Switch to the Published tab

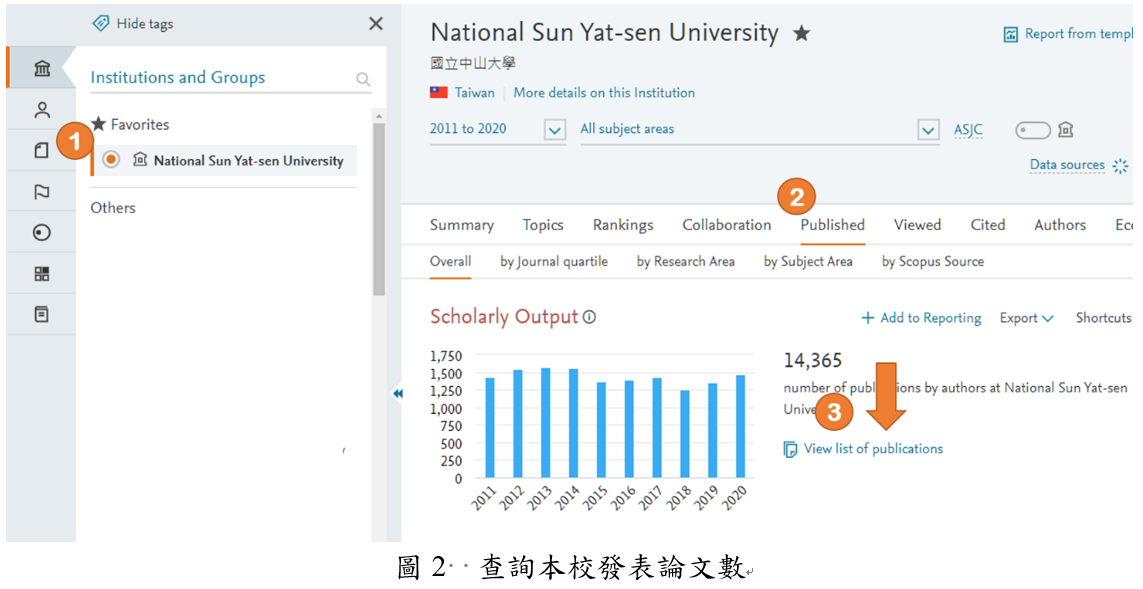(x=832, y=225)
